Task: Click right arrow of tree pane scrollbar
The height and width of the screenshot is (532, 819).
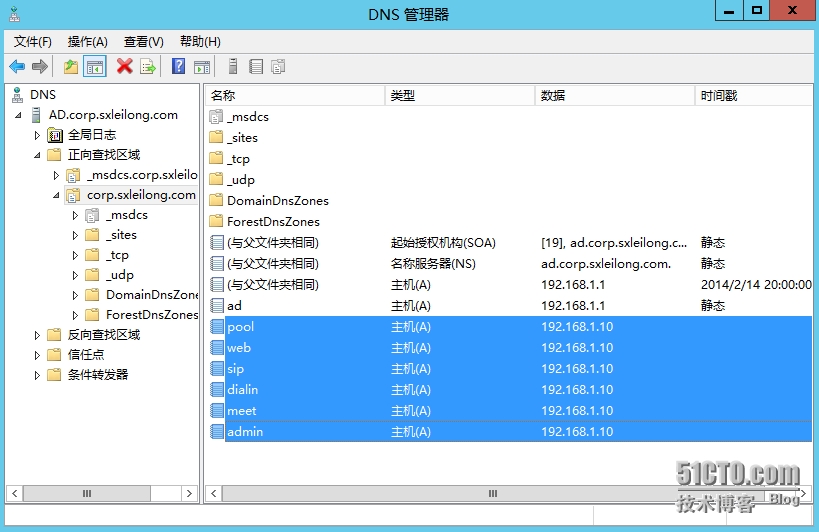Action: [x=189, y=493]
